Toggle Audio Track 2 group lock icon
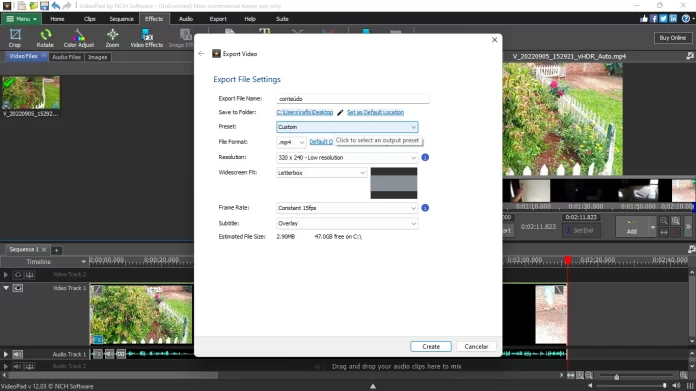 30,366
